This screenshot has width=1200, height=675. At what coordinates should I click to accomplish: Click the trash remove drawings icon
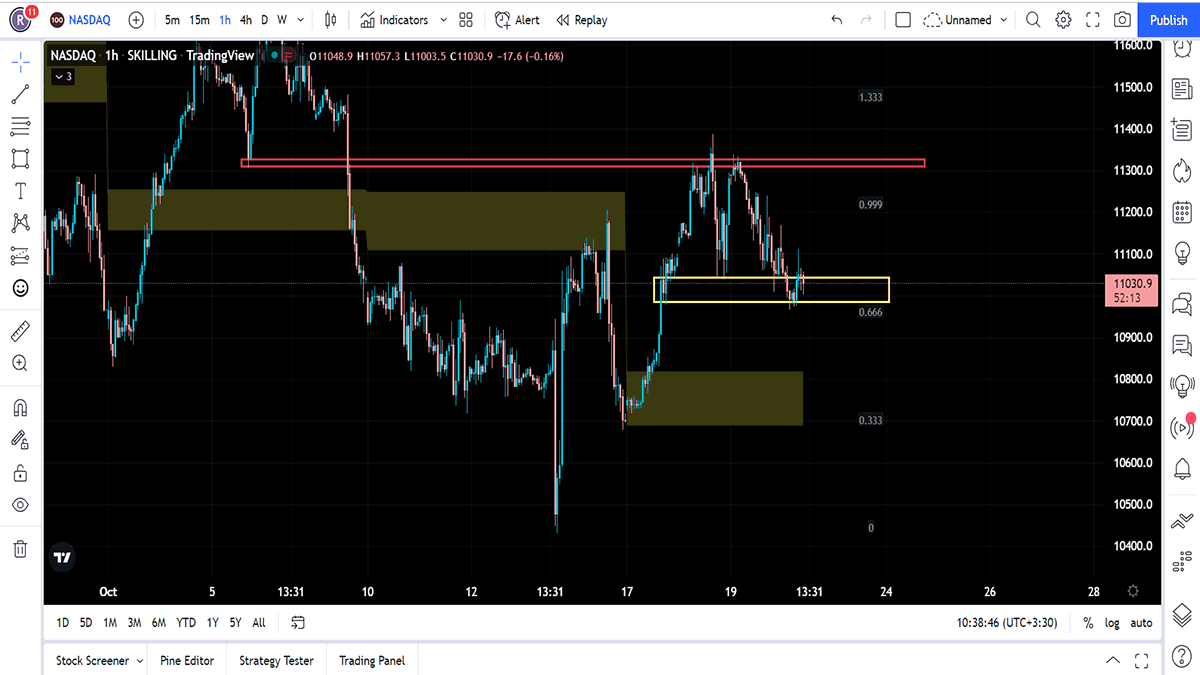tap(20, 548)
